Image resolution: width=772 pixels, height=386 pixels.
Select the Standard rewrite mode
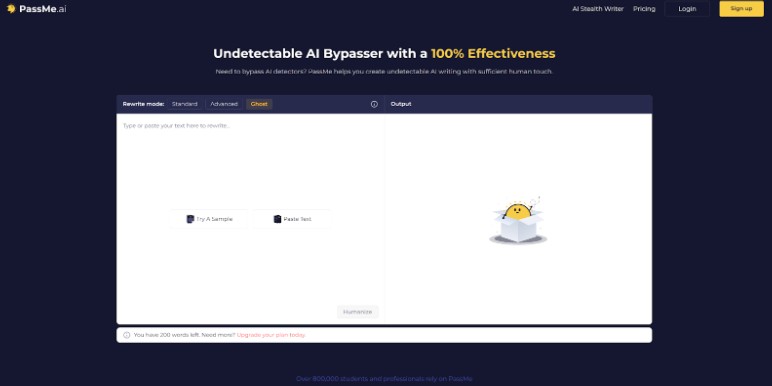tap(185, 104)
